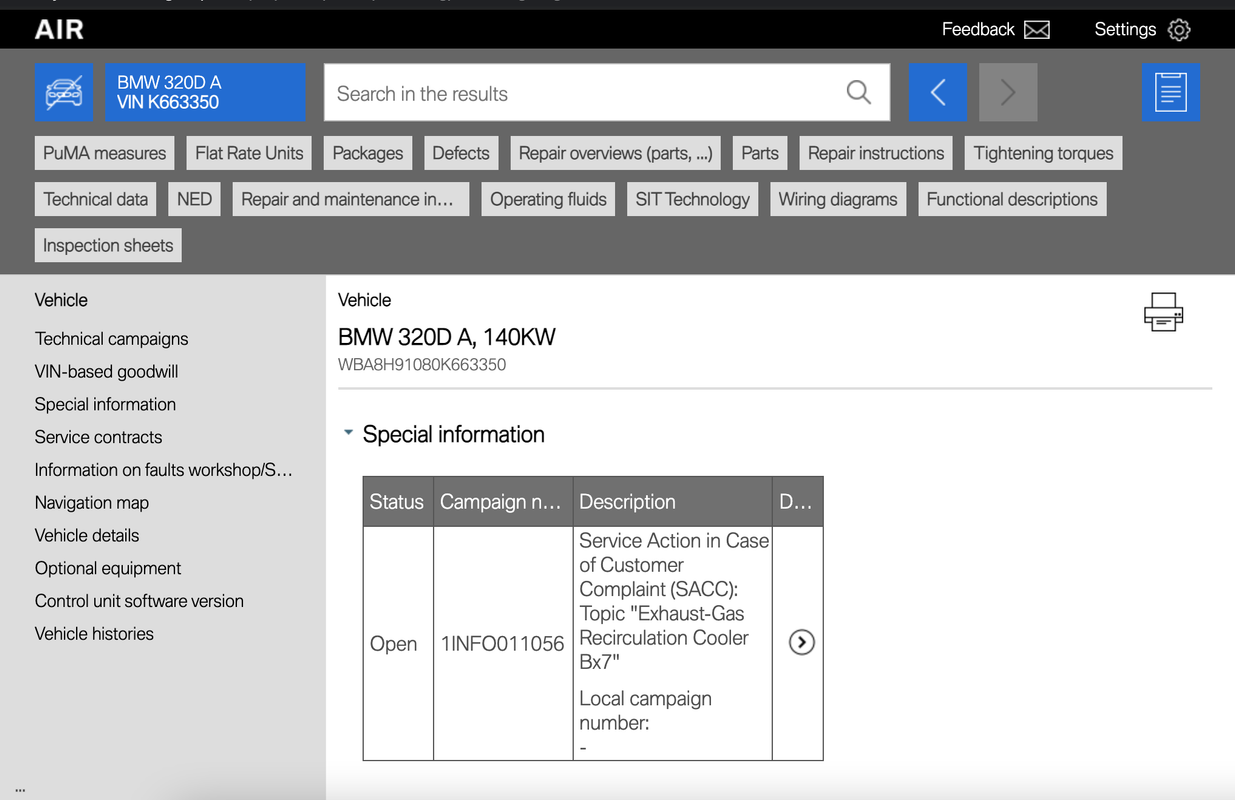This screenshot has width=1235, height=800.
Task: Click the vehicle identification car icon
Action: (x=64, y=93)
